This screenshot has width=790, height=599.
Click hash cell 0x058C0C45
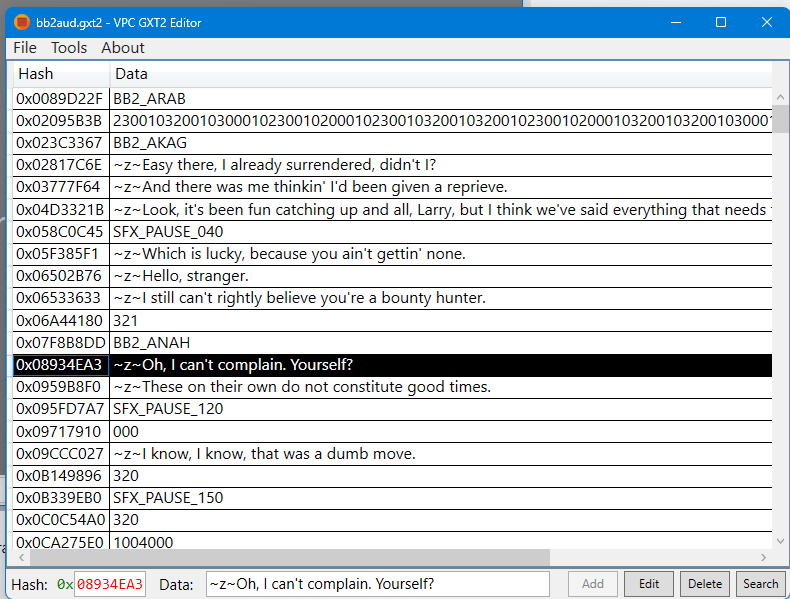tap(60, 232)
